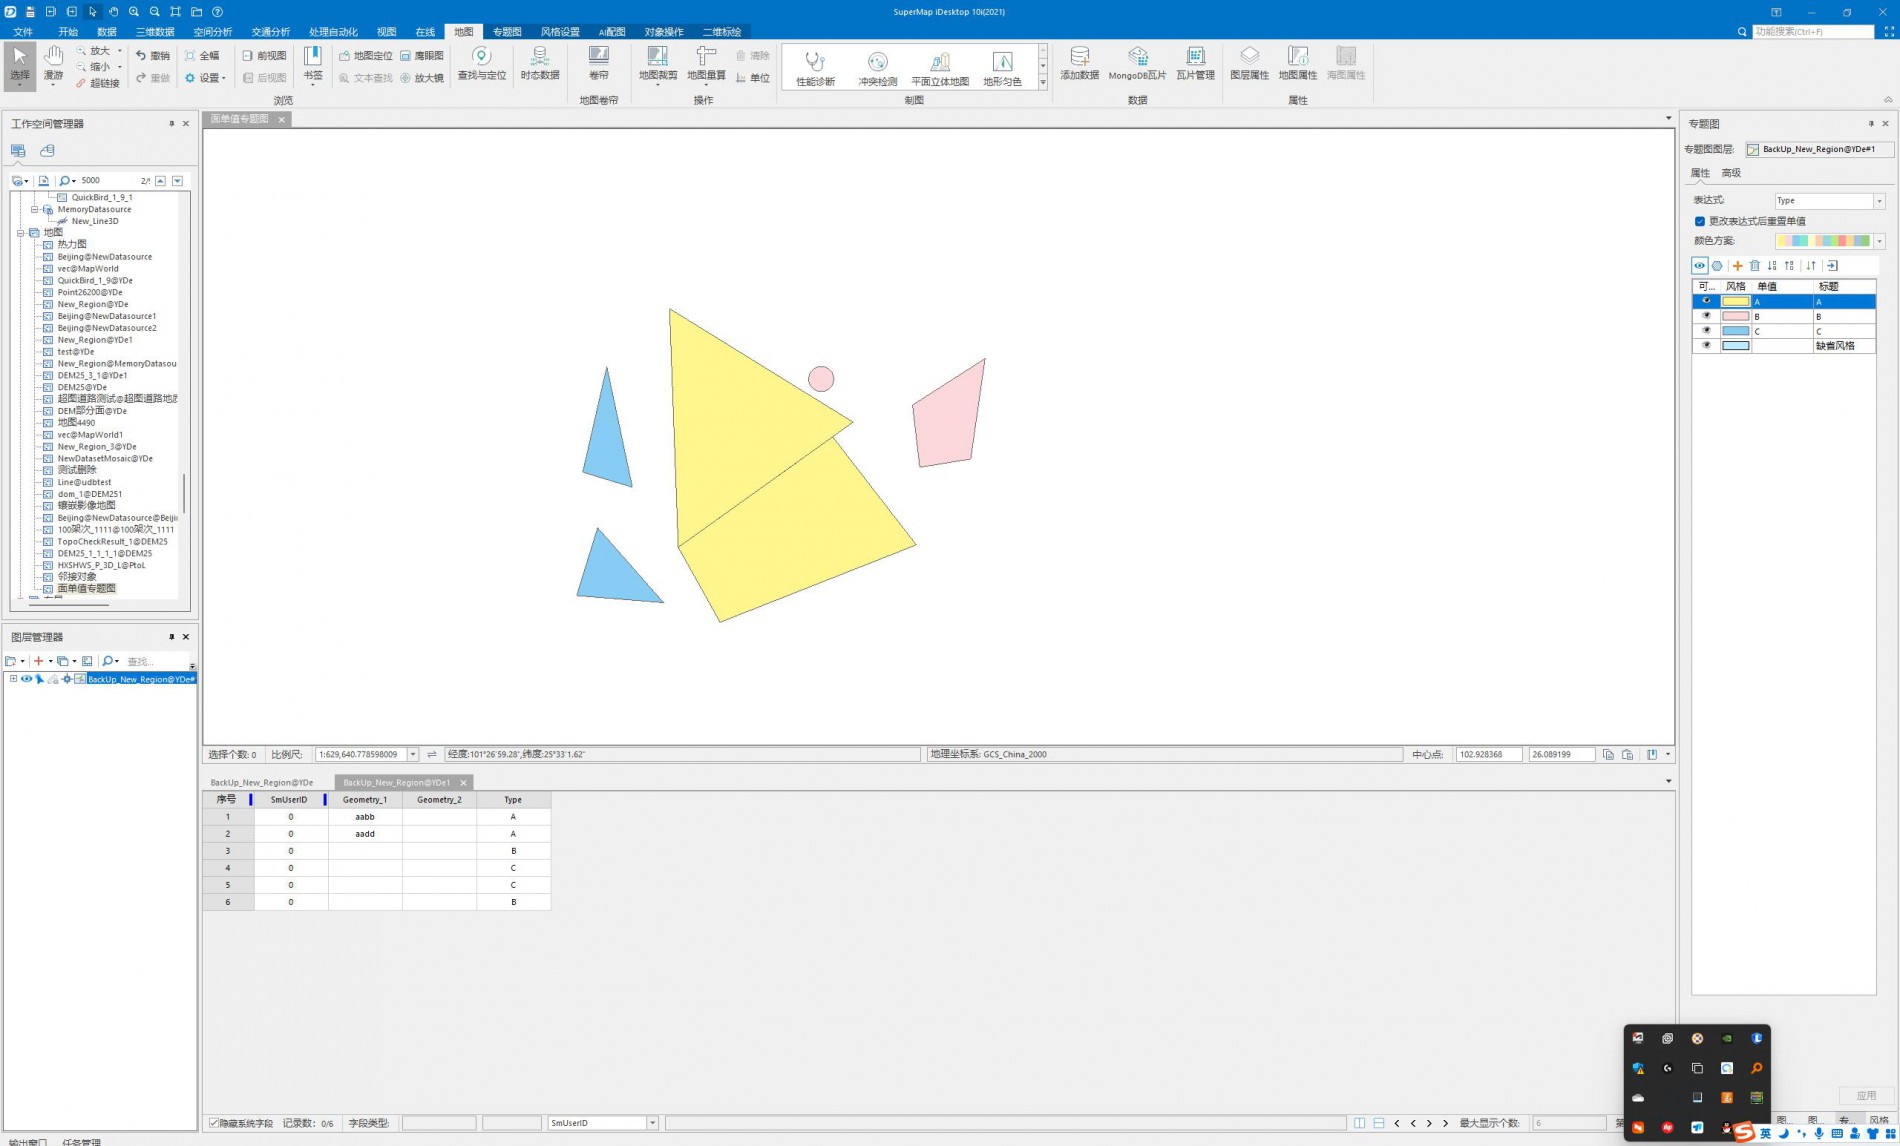Add a unique value with plus icon
Image resolution: width=1900 pixels, height=1146 pixels.
[1737, 266]
